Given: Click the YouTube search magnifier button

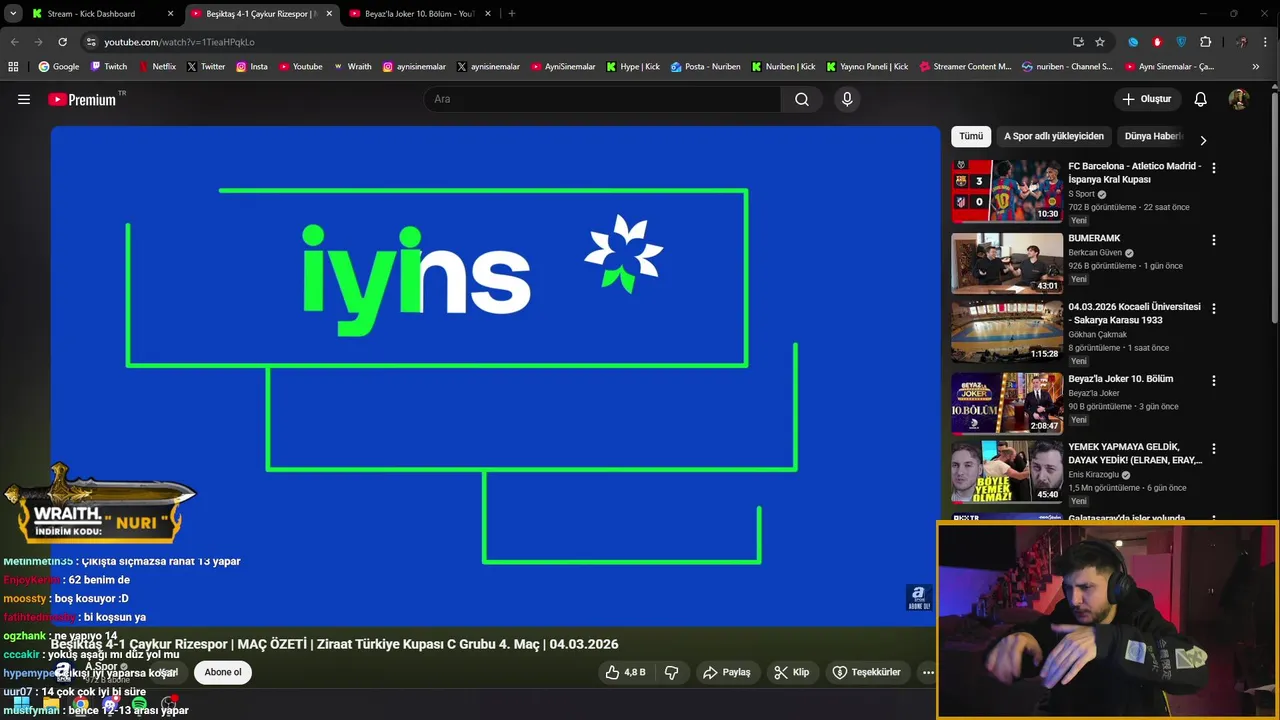Looking at the screenshot, I should click(x=802, y=99).
